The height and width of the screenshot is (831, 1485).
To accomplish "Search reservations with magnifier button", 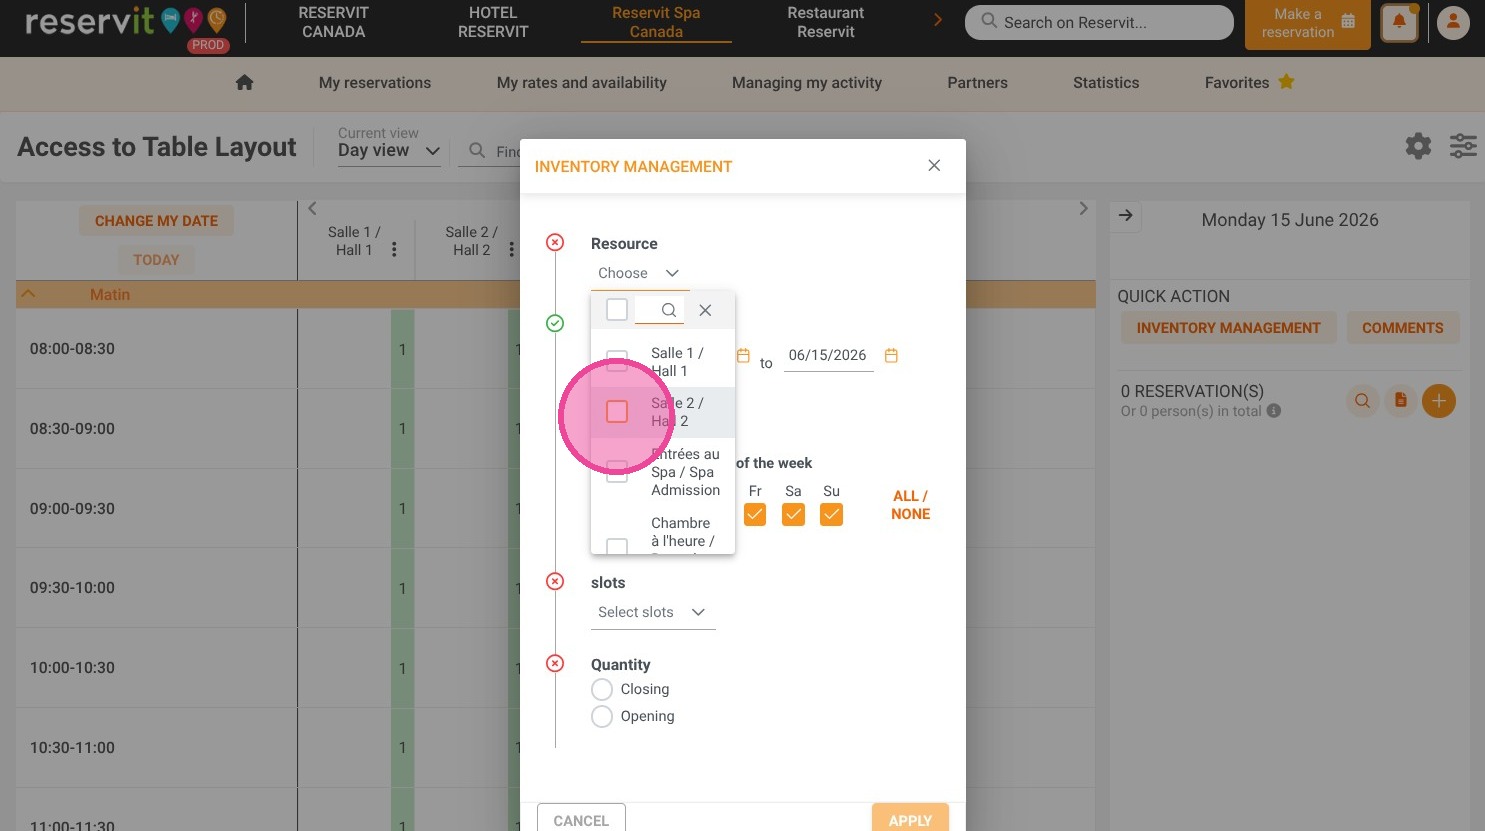I will click(x=1362, y=401).
